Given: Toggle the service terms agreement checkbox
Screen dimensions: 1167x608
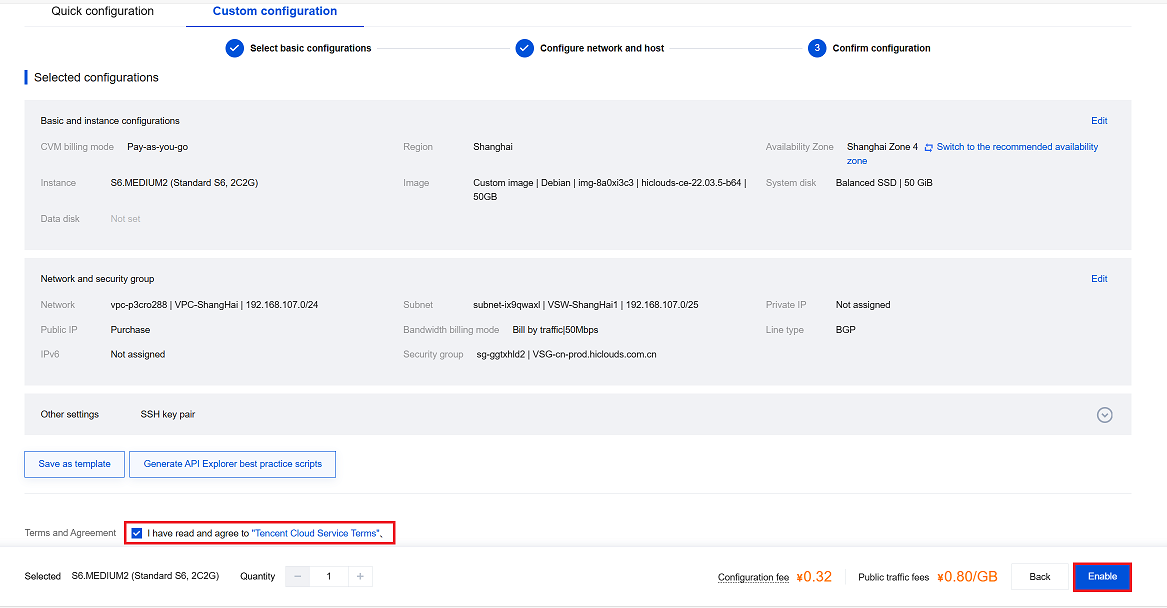Looking at the screenshot, I should pyautogui.click(x=137, y=533).
